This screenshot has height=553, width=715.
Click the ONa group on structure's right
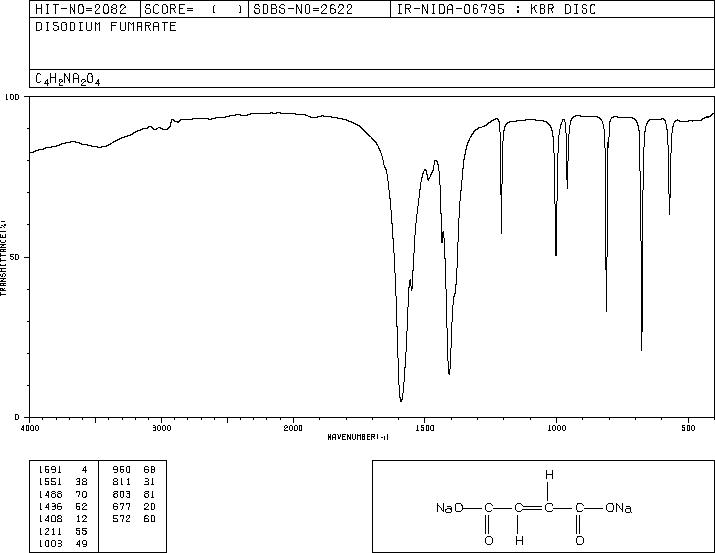[618, 508]
